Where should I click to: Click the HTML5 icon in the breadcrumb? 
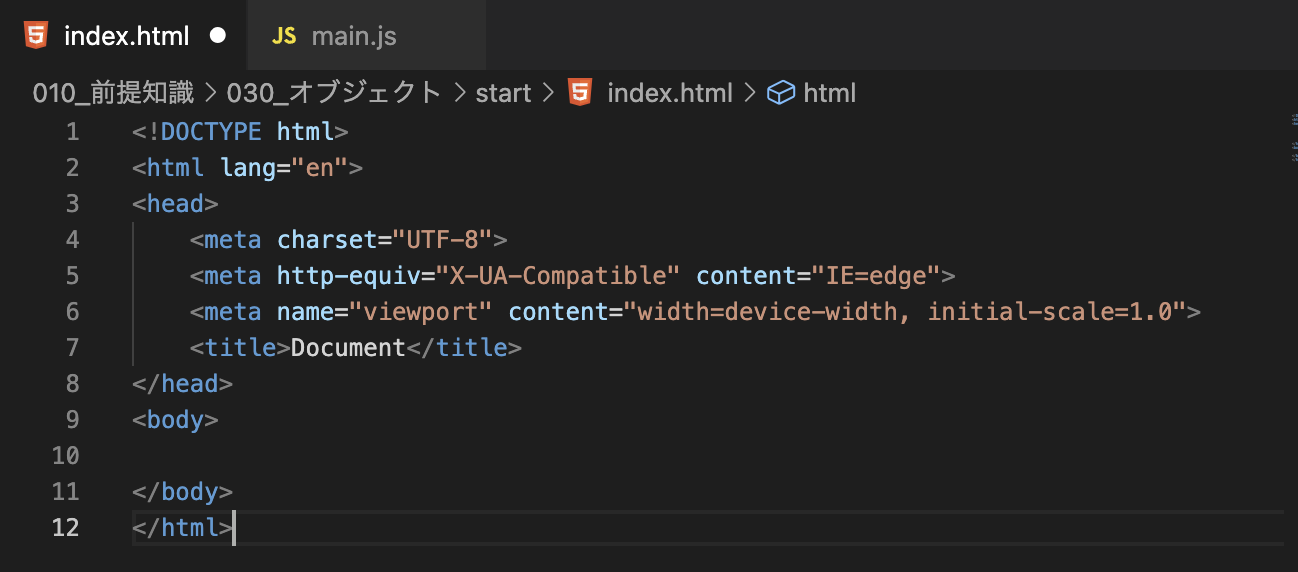(x=579, y=93)
